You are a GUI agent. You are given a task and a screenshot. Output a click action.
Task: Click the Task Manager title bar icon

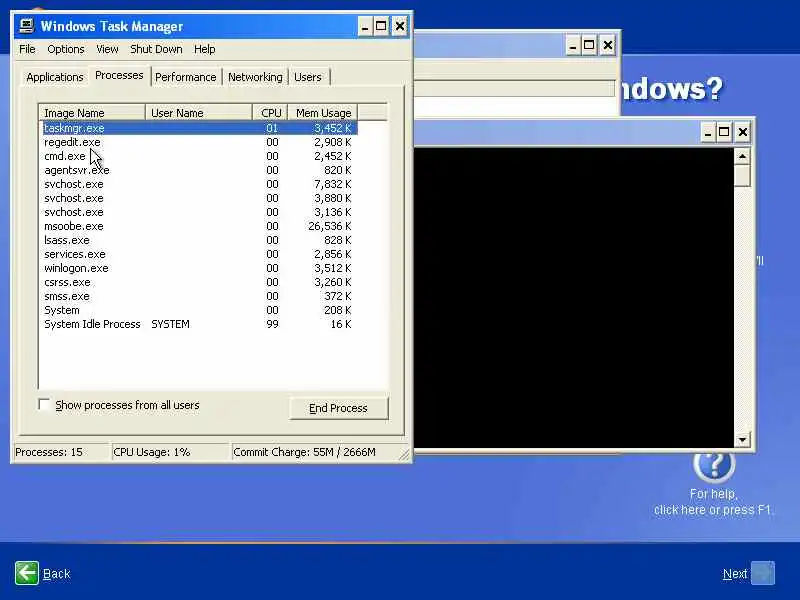(26, 26)
